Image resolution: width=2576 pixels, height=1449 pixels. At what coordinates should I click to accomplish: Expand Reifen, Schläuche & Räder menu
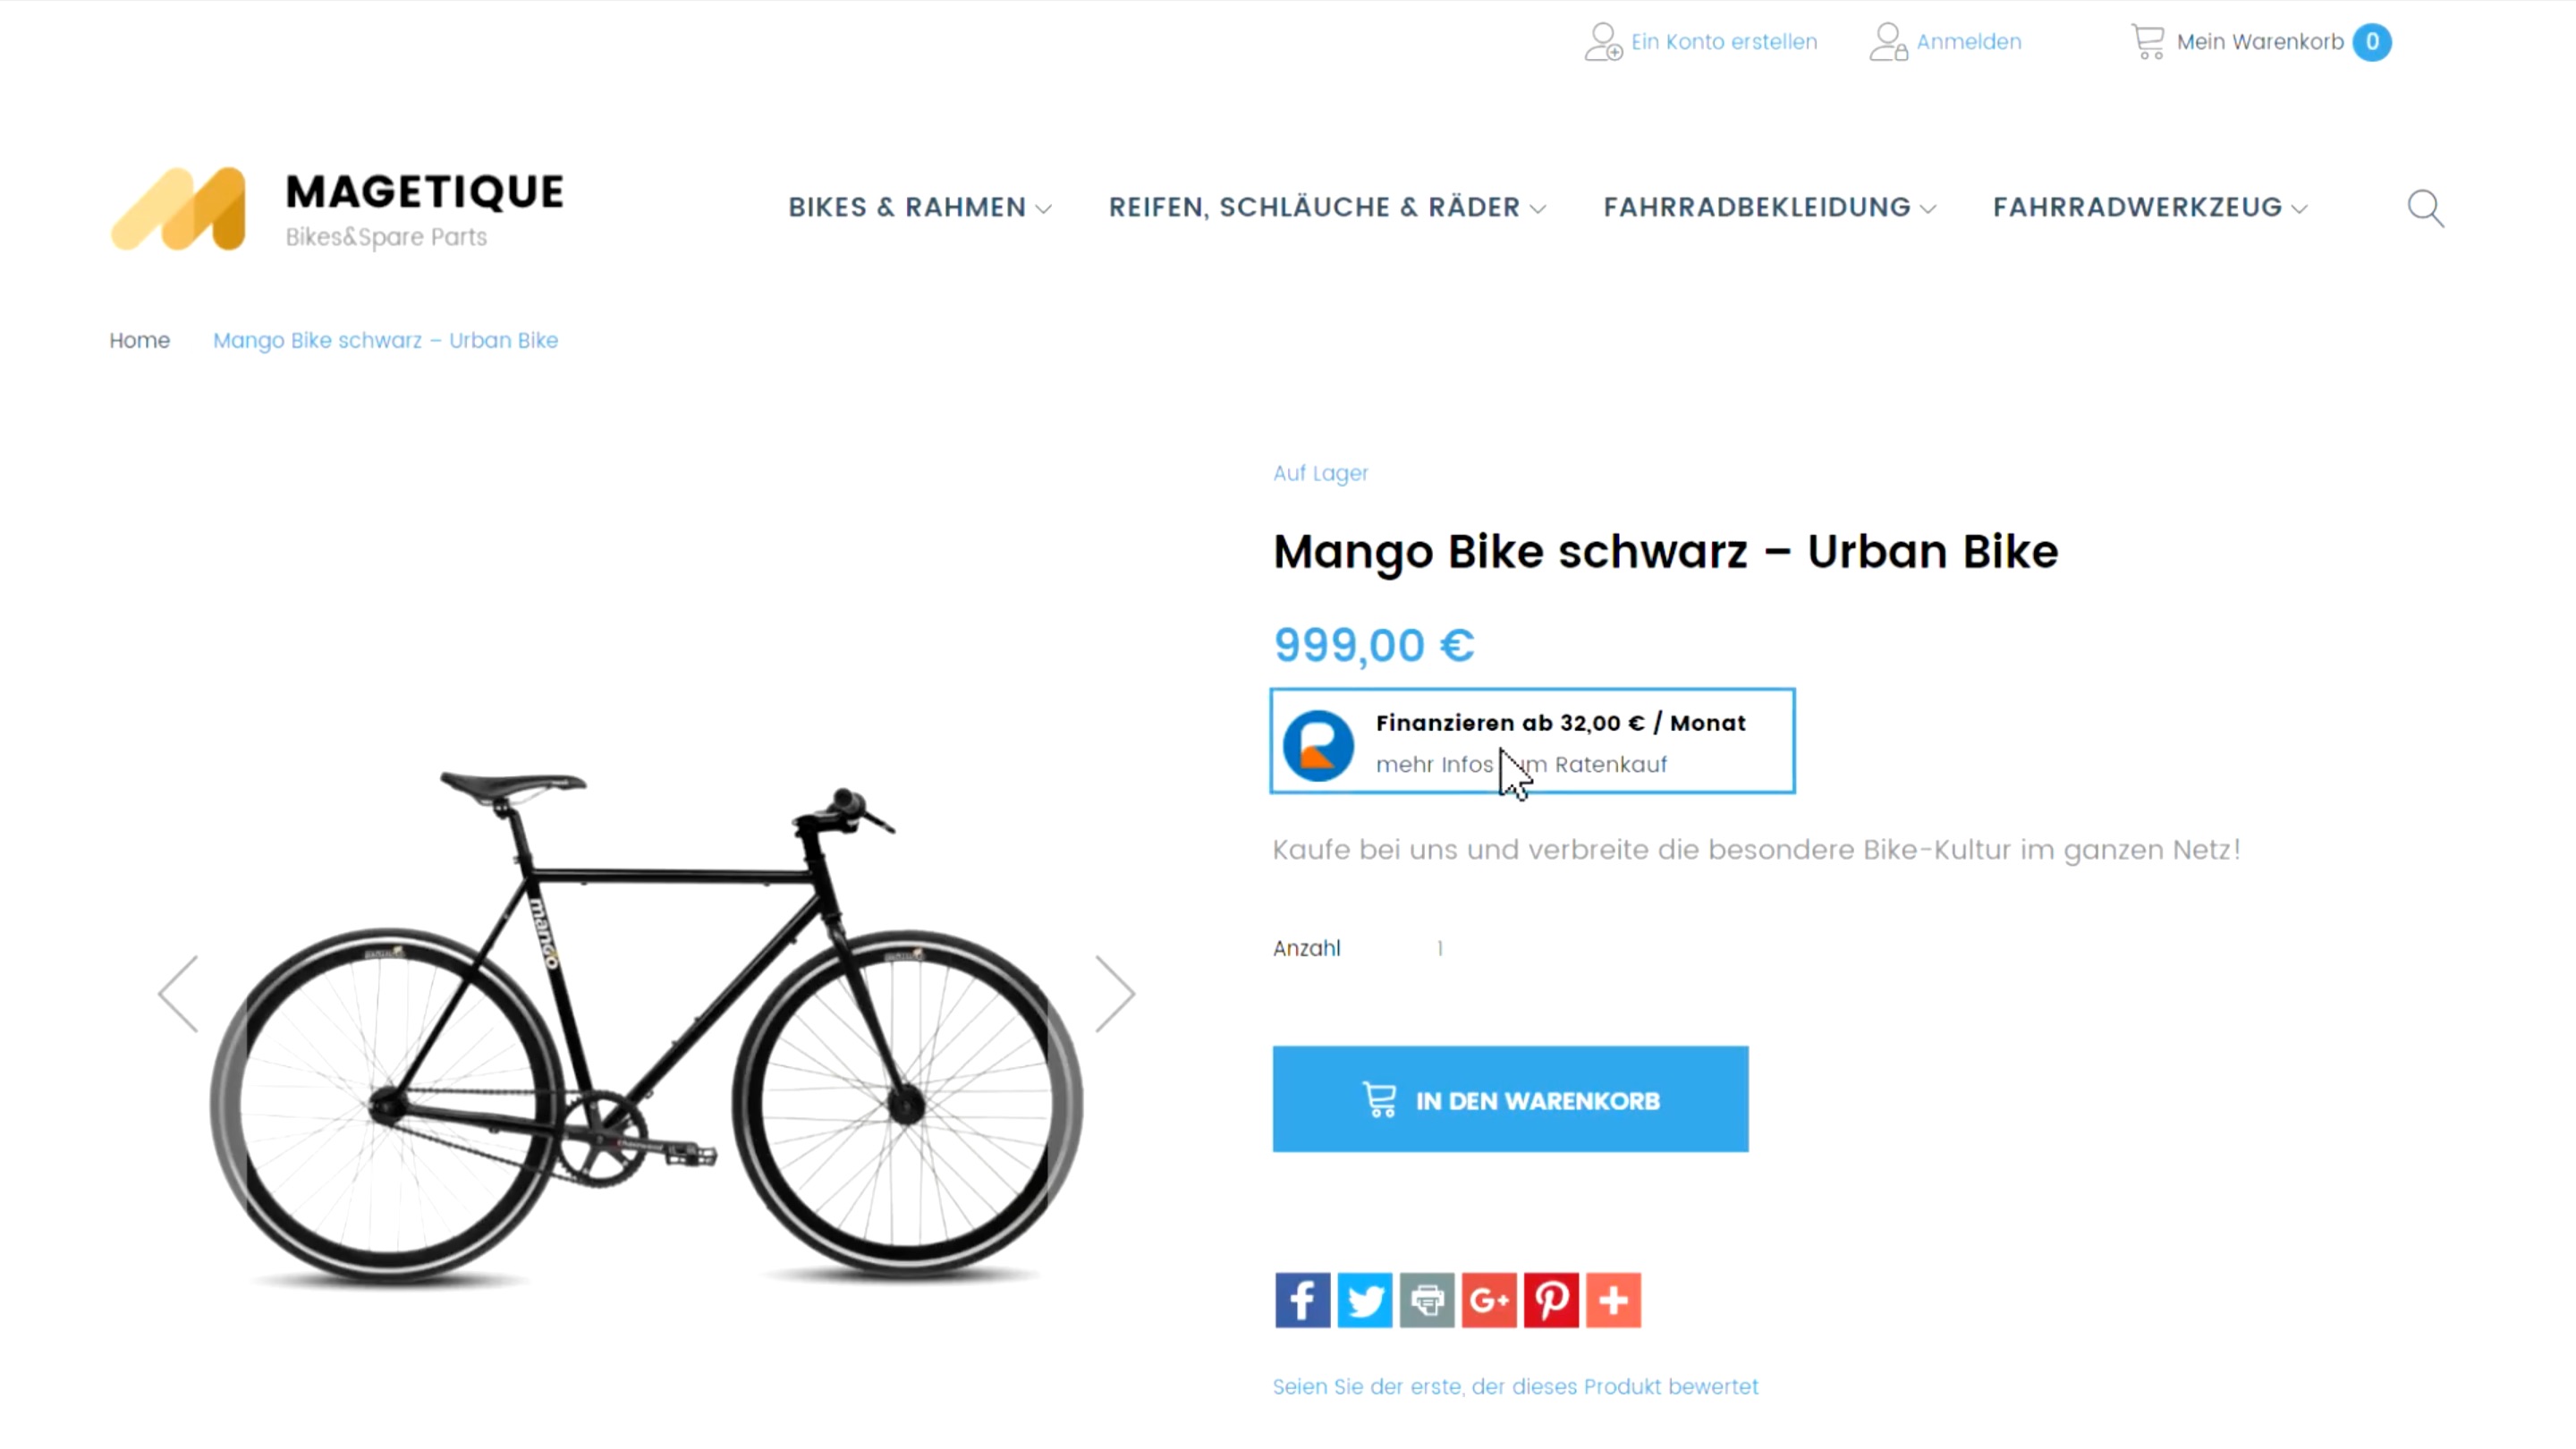(1327, 207)
